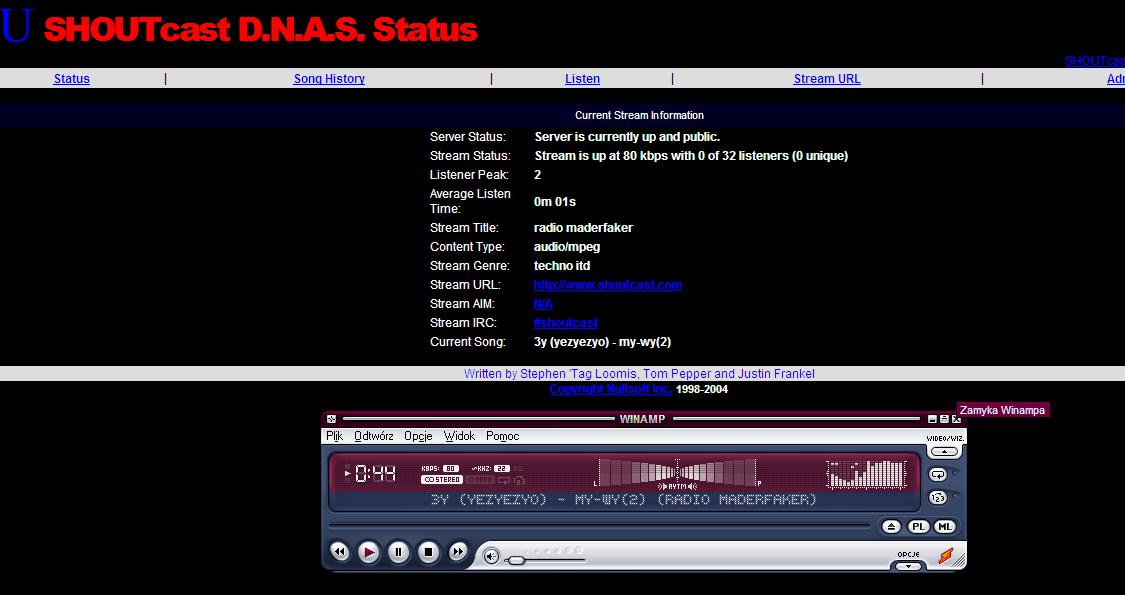Mute audio via the speaker icon
The image size is (1125, 595).
491,556
